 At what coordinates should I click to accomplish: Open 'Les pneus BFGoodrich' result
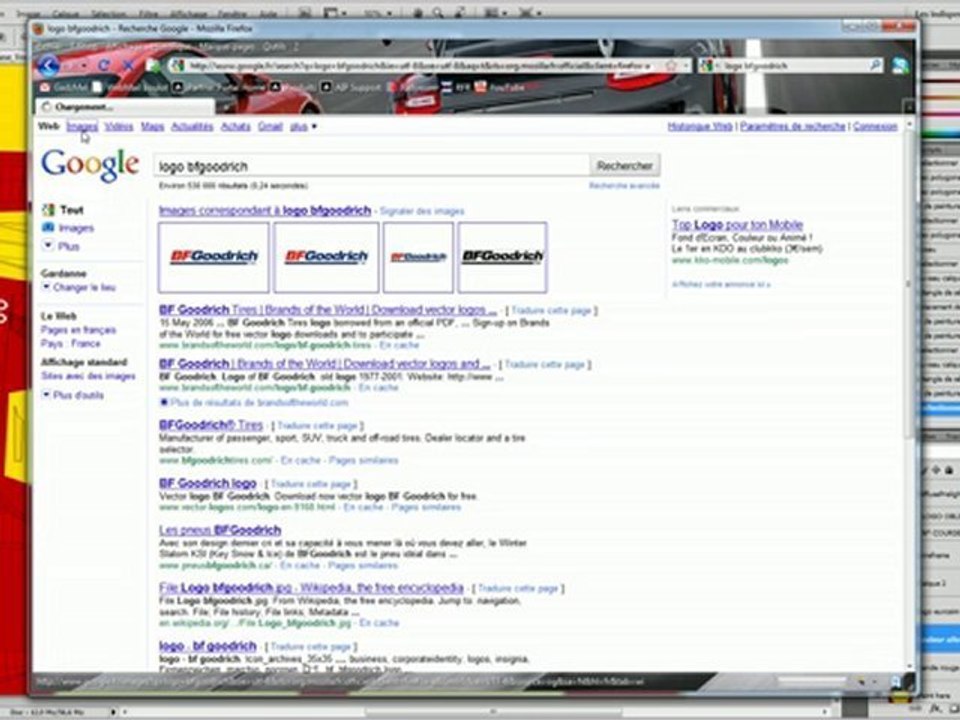[220, 530]
